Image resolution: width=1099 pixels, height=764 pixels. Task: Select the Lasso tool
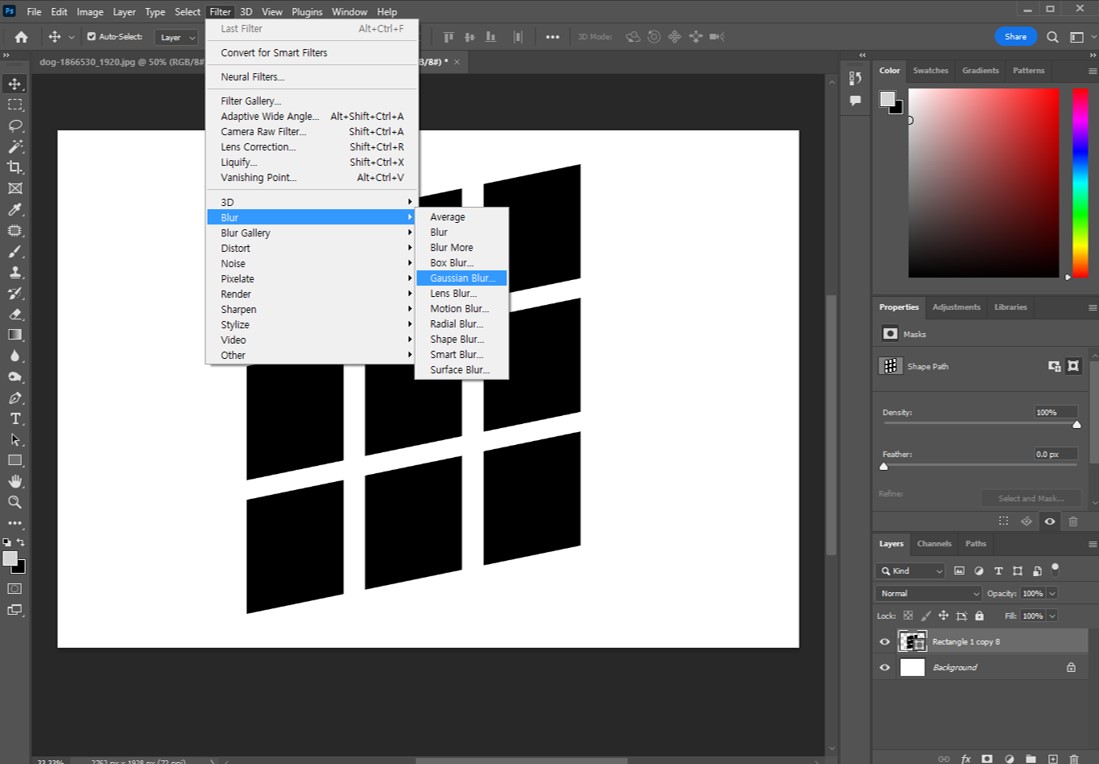[15, 126]
